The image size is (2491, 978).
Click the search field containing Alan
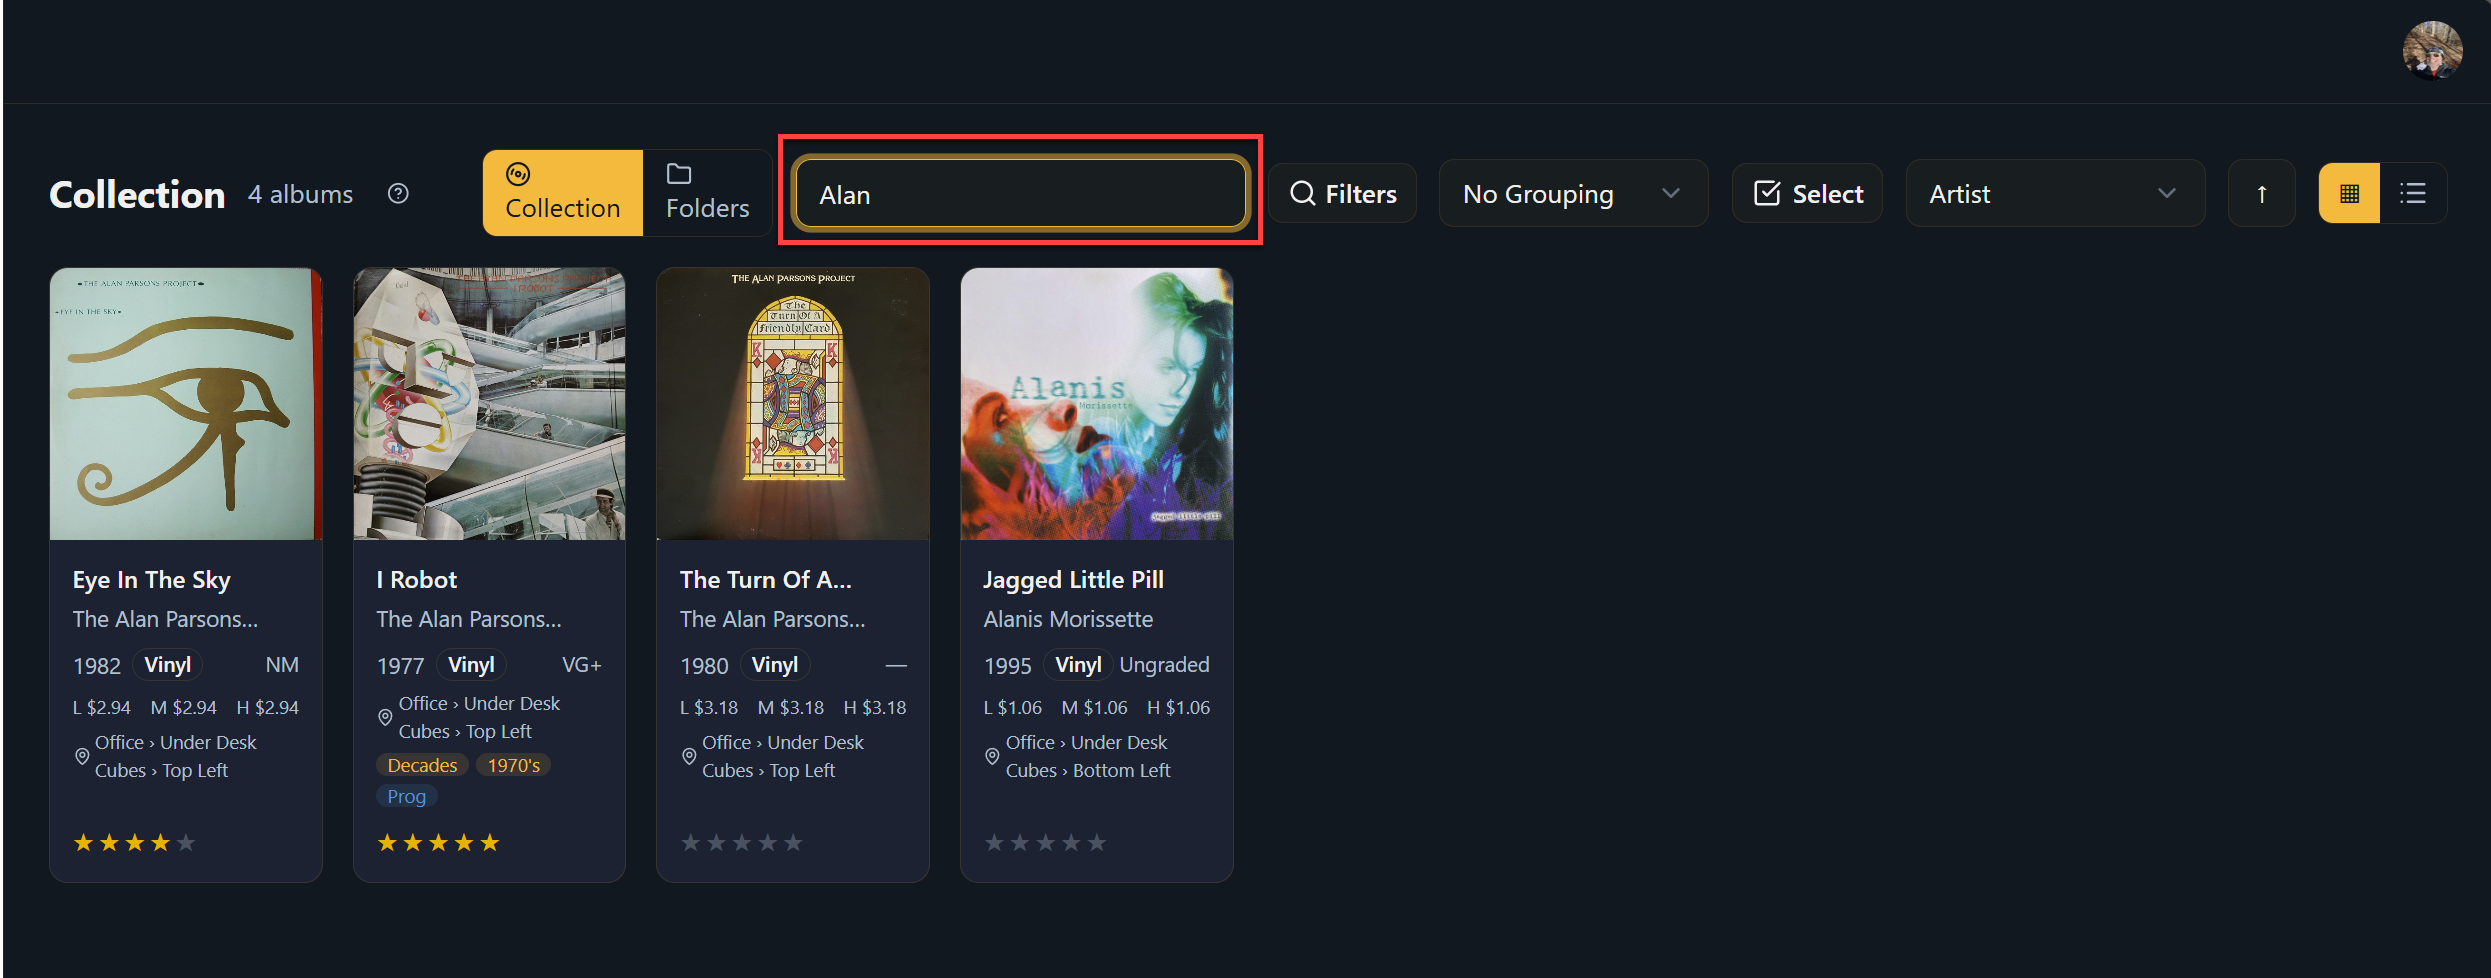pos(1021,194)
